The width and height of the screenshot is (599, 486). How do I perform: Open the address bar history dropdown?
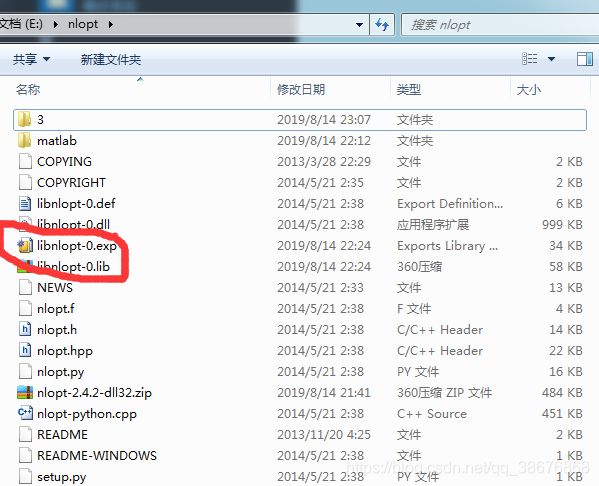(359, 25)
